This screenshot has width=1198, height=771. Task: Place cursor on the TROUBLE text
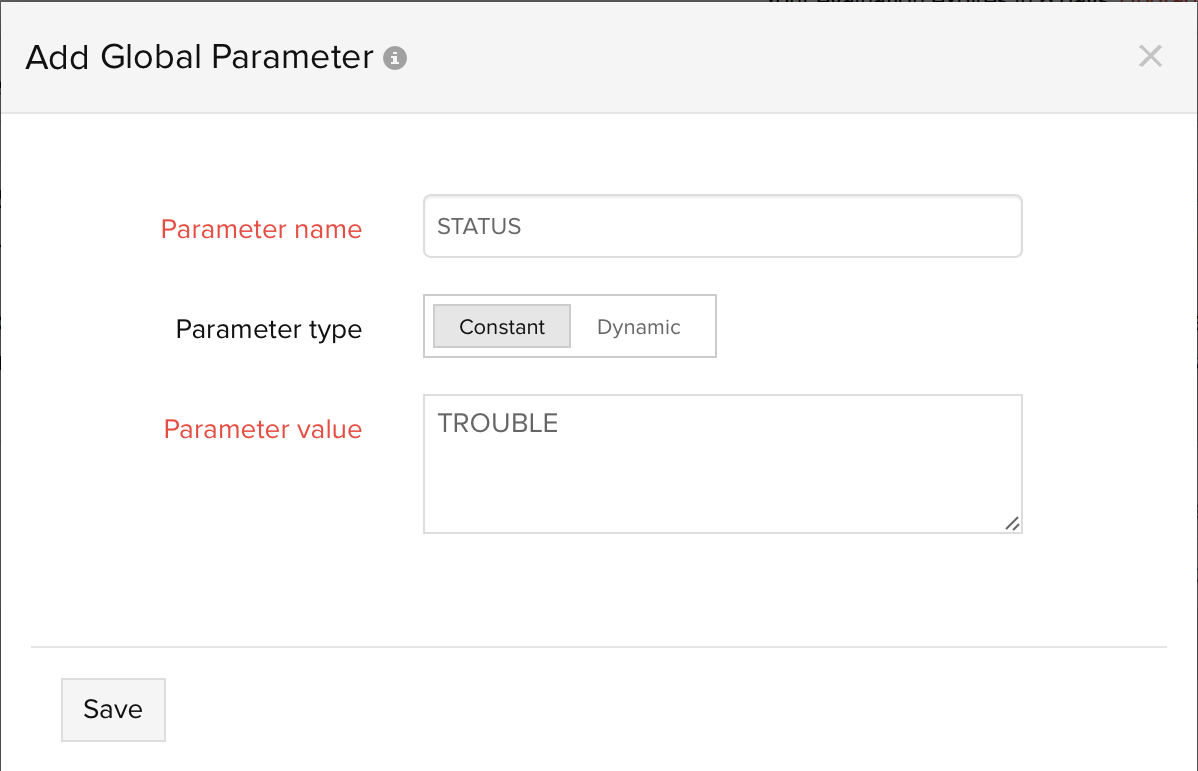[x=498, y=423]
